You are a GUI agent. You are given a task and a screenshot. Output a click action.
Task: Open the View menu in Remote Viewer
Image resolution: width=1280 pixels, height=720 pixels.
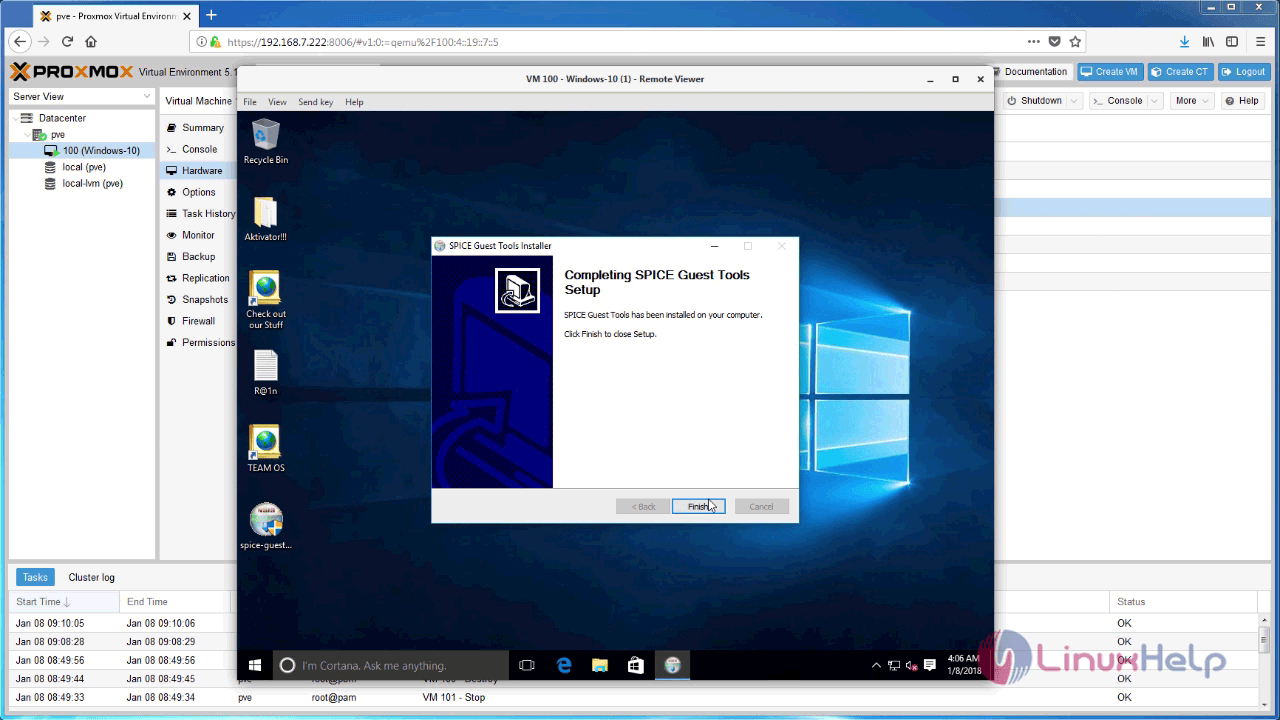277,102
